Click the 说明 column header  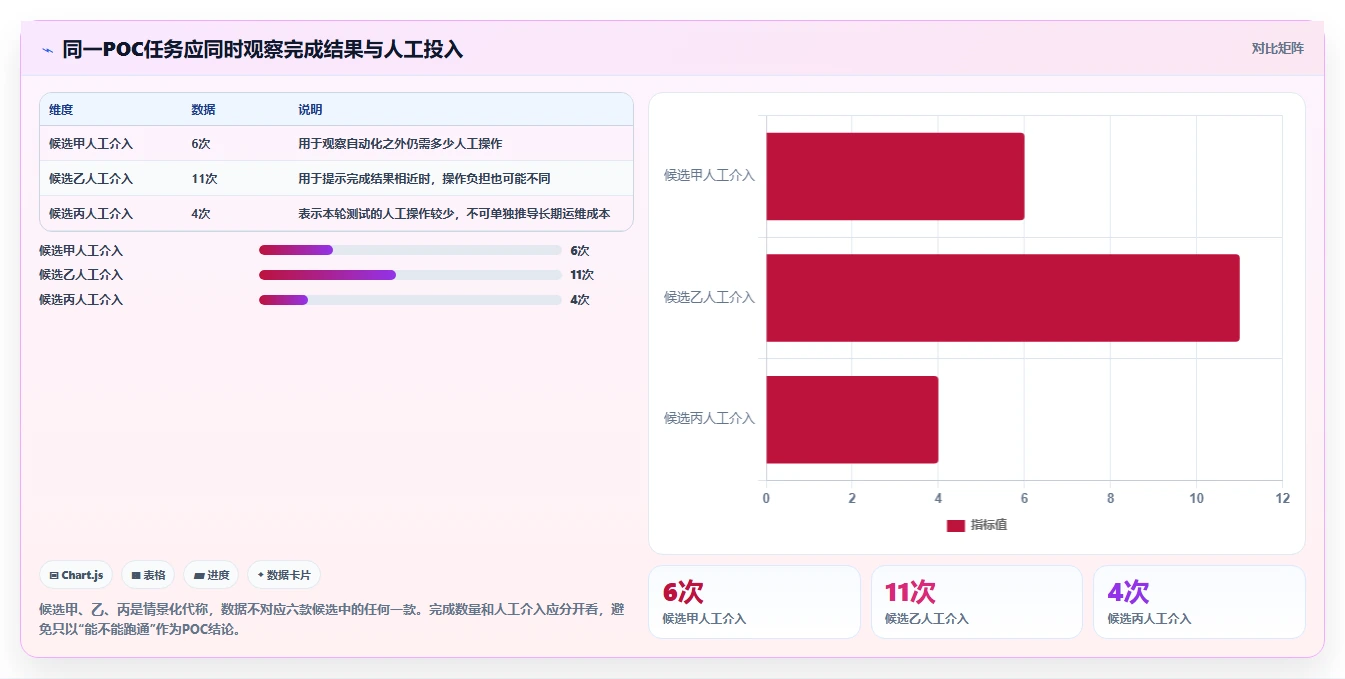point(310,110)
